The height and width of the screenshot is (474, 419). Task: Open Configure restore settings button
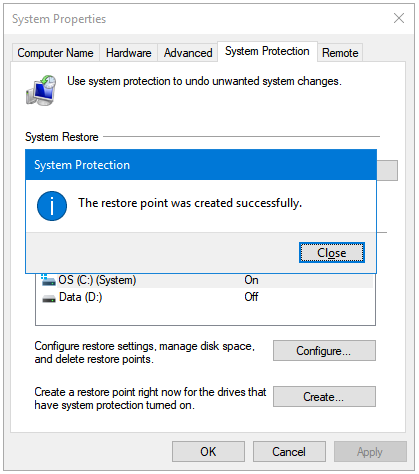click(324, 350)
